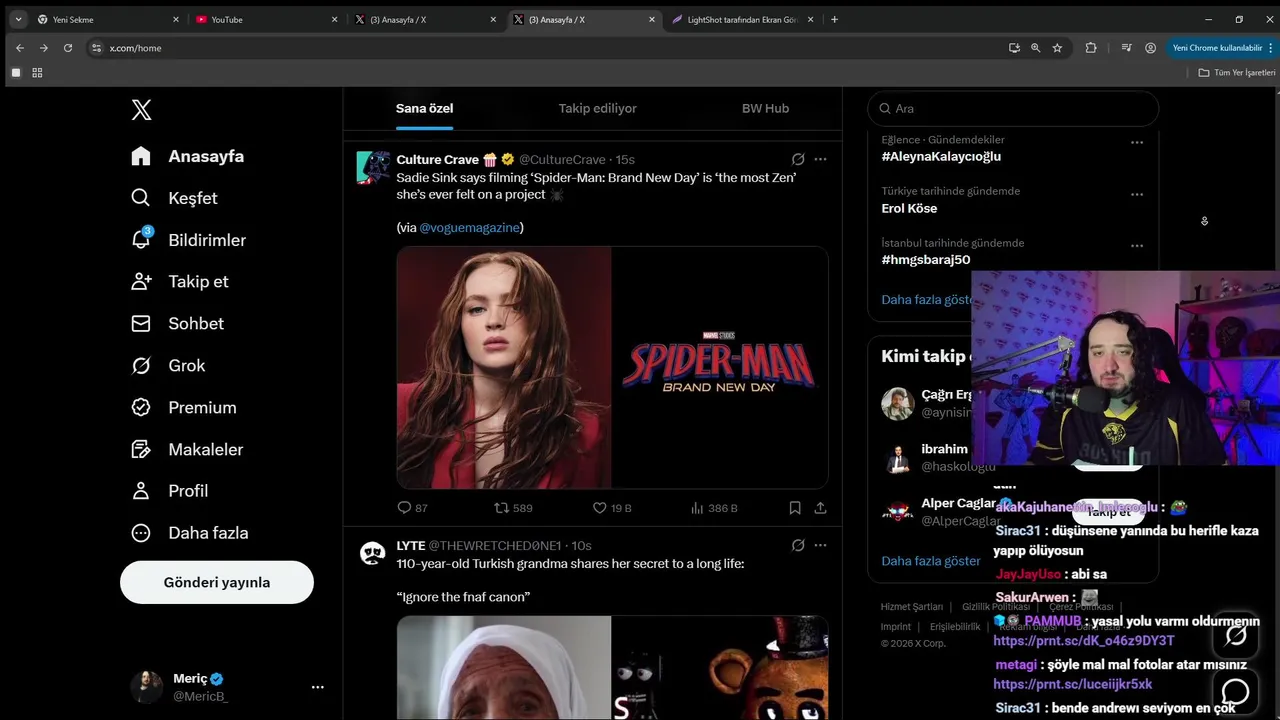Open floating chat bubble button
Viewport: 1280px width, 720px height.
click(x=1236, y=691)
